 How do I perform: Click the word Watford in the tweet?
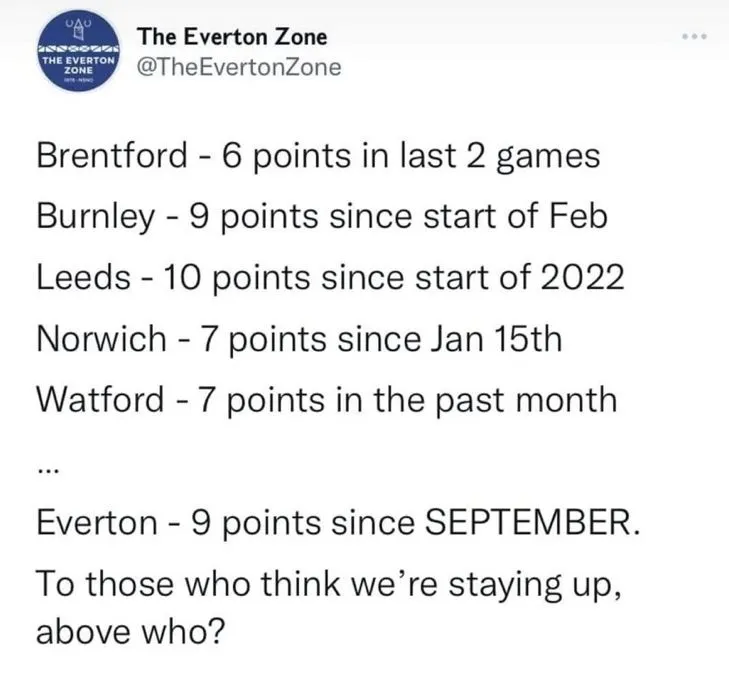99,398
